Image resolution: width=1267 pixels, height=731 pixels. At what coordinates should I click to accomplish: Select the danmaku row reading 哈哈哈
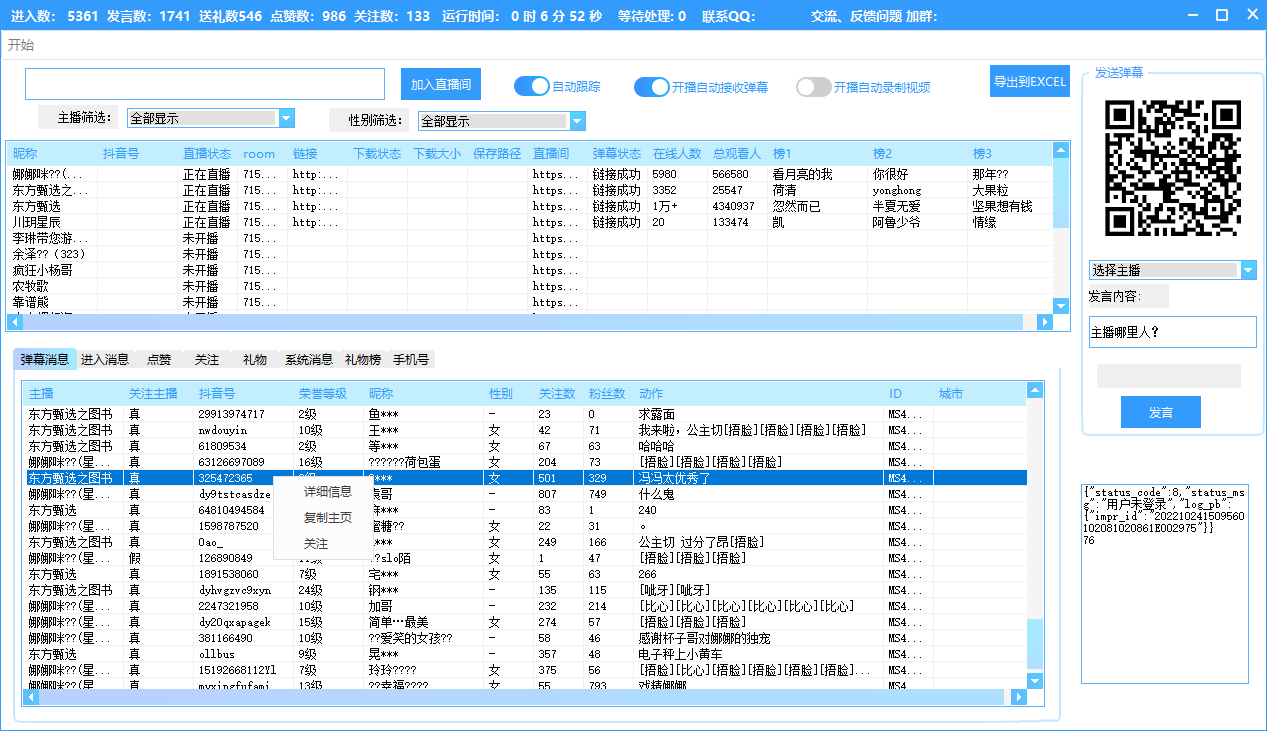tap(525, 446)
